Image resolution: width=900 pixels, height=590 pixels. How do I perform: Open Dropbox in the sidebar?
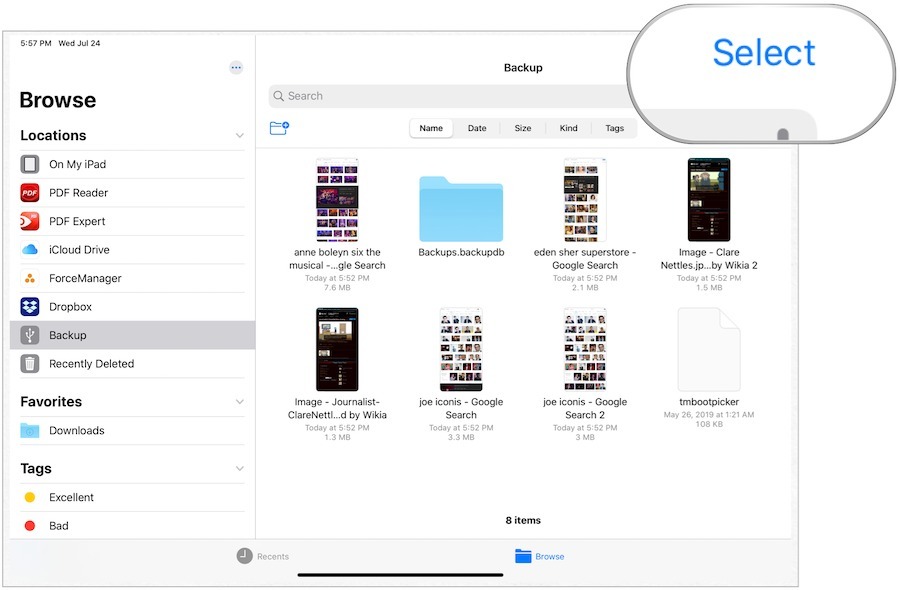(x=70, y=307)
